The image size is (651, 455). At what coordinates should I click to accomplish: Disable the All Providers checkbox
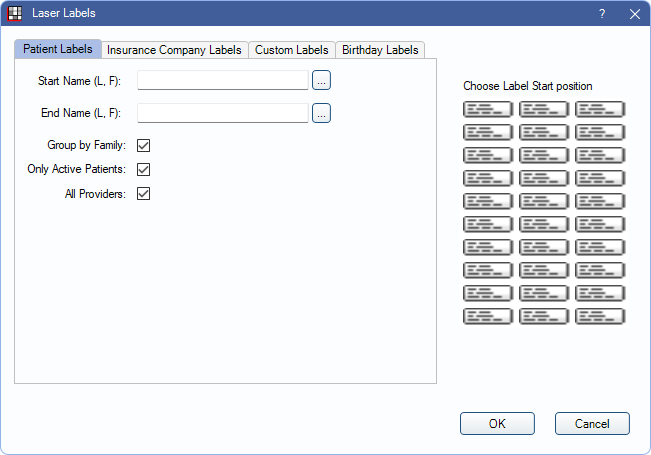point(144,194)
